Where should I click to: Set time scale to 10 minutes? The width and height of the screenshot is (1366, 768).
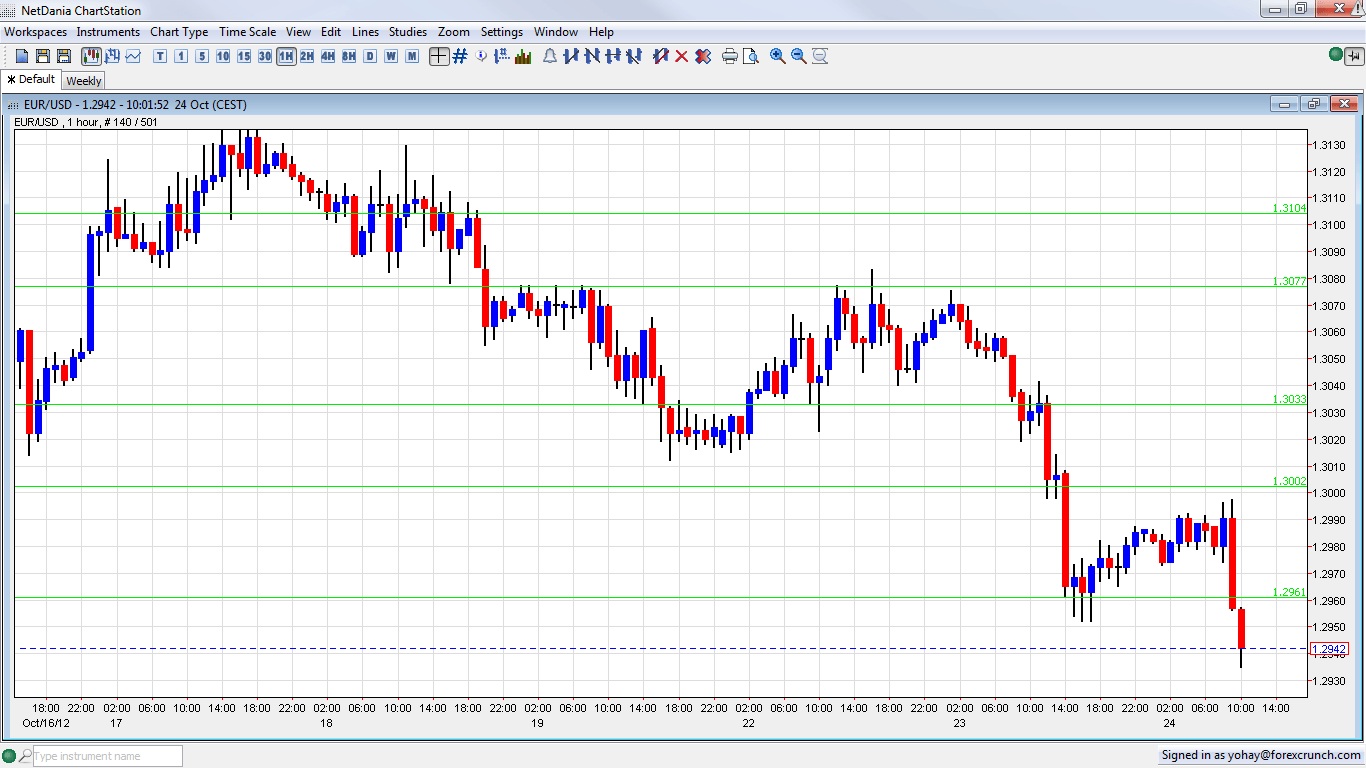click(x=223, y=56)
